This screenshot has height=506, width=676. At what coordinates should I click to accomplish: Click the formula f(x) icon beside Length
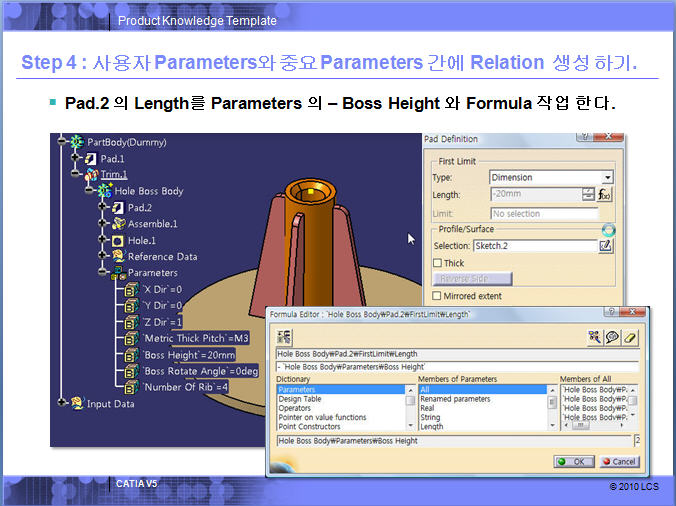tap(604, 195)
